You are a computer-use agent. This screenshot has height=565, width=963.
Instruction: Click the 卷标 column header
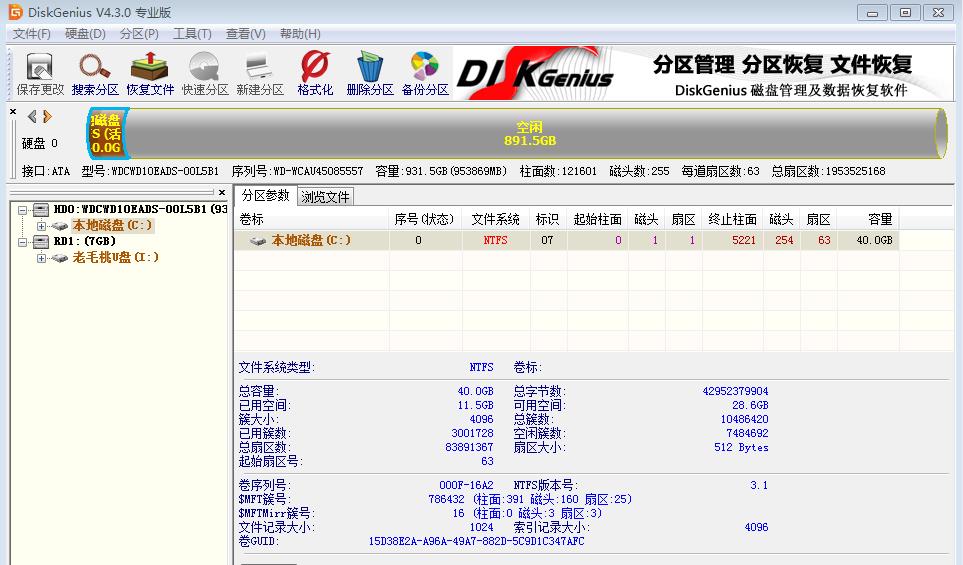click(x=311, y=219)
